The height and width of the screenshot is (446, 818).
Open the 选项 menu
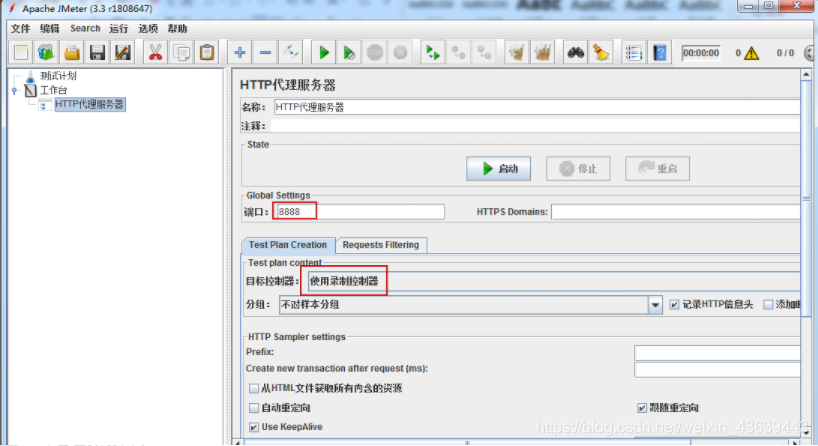(148, 28)
